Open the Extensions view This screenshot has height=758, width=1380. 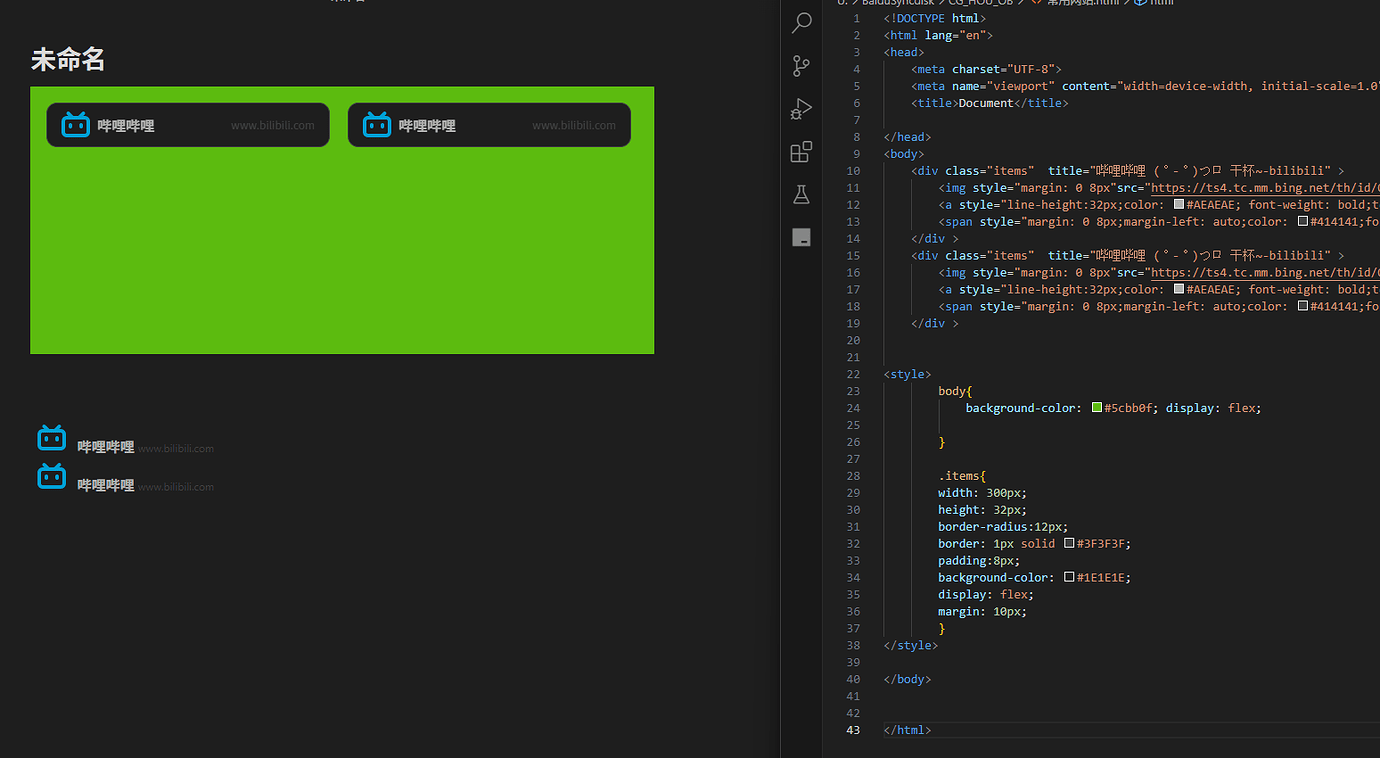[x=800, y=151]
